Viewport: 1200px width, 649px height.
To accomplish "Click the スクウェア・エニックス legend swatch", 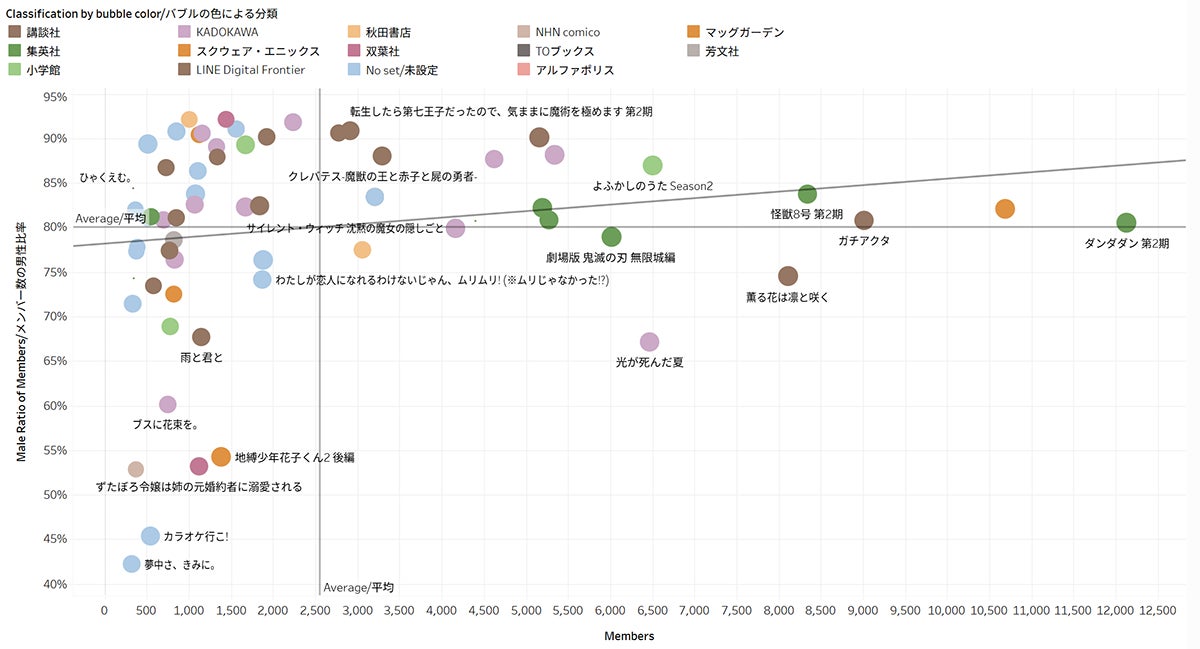I will [x=185, y=51].
